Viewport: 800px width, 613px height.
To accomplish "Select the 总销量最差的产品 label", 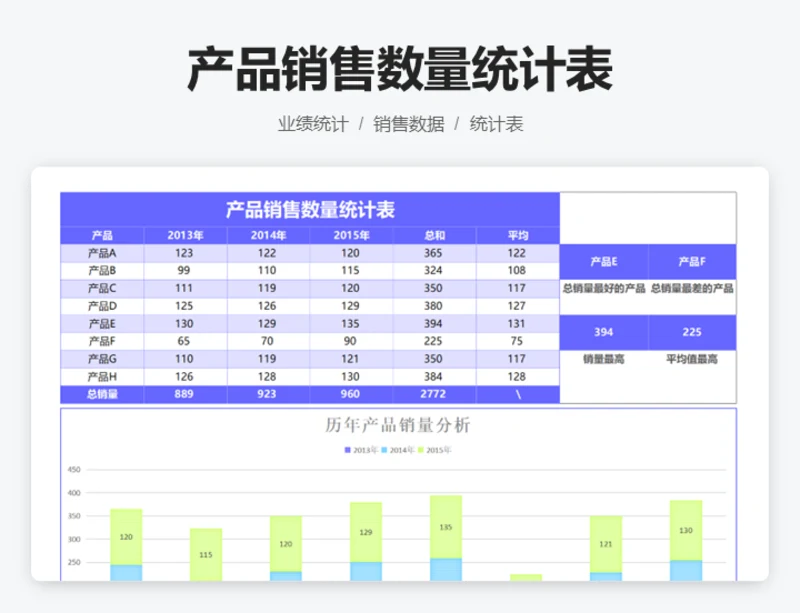I will tap(692, 288).
